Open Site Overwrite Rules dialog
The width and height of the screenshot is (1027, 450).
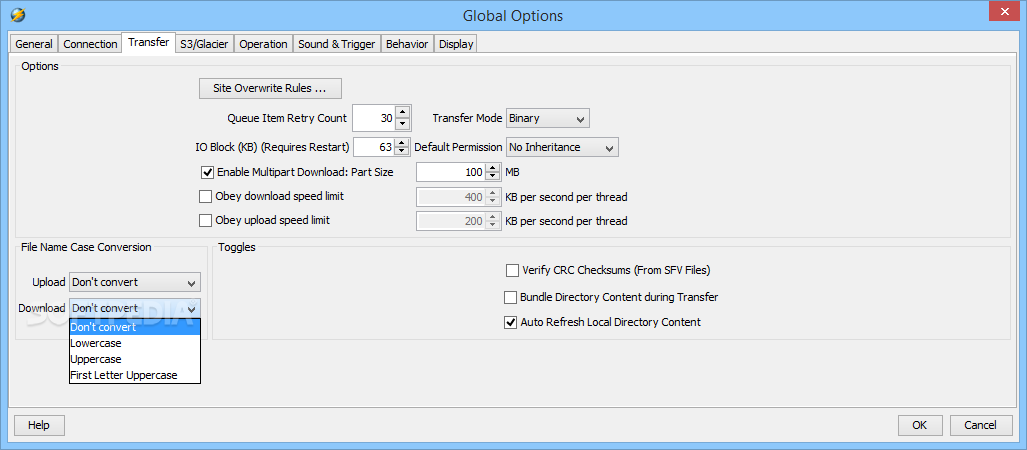(270, 88)
